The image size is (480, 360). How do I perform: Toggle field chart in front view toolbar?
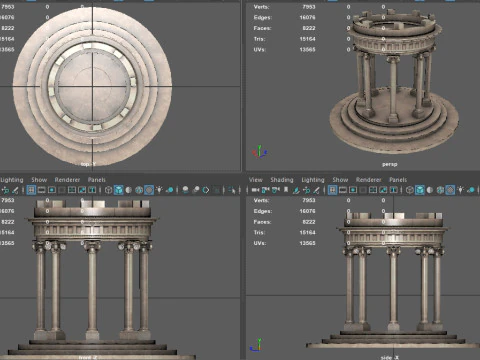tap(72, 190)
